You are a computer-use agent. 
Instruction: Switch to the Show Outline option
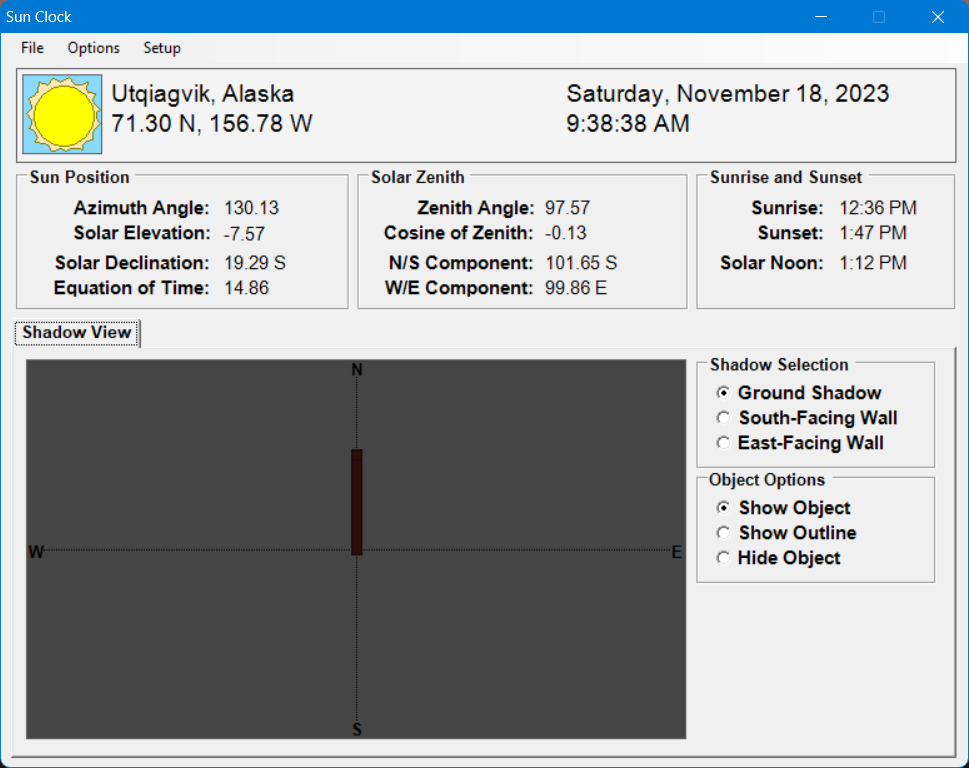tap(724, 533)
